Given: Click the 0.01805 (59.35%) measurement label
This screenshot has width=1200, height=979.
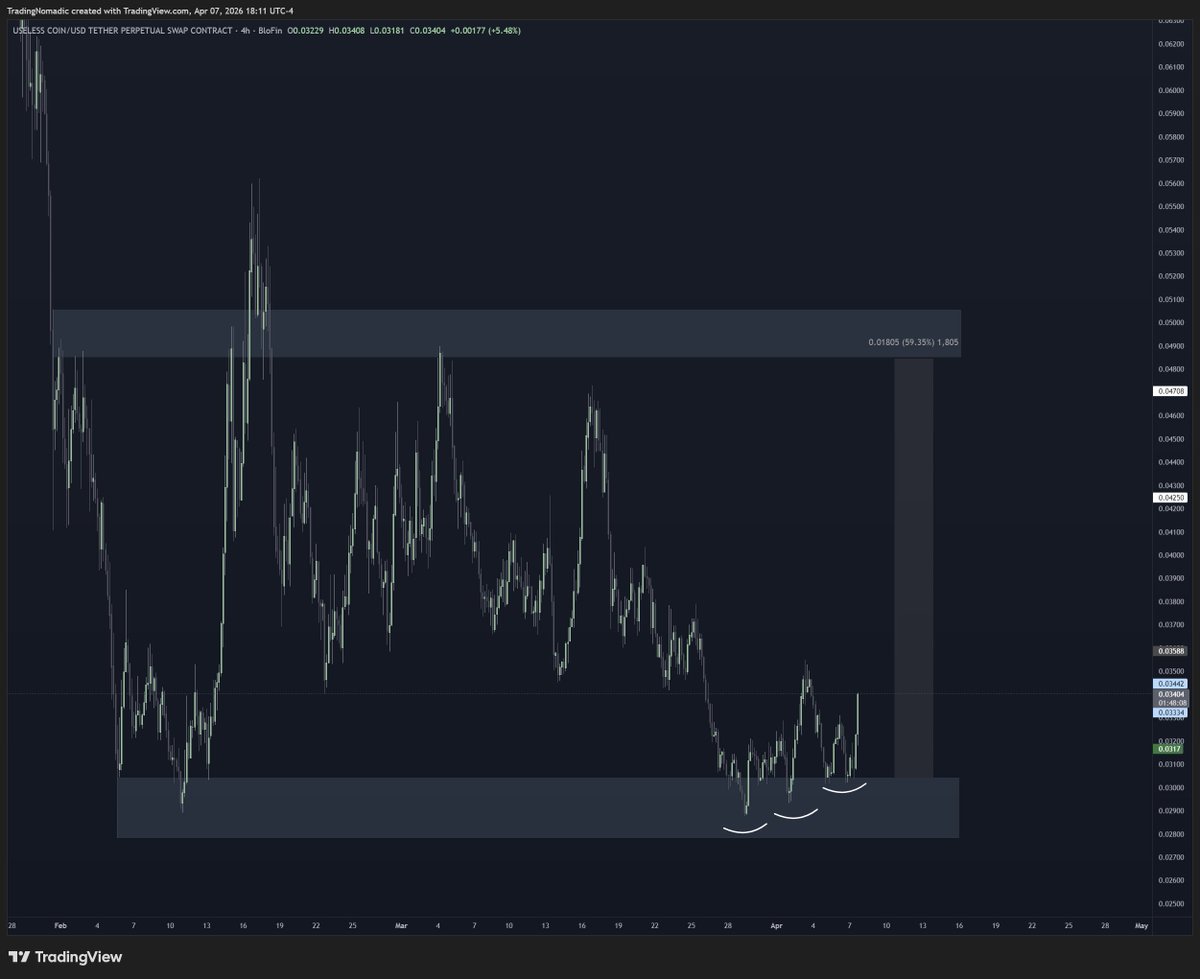Looking at the screenshot, I should 913,343.
